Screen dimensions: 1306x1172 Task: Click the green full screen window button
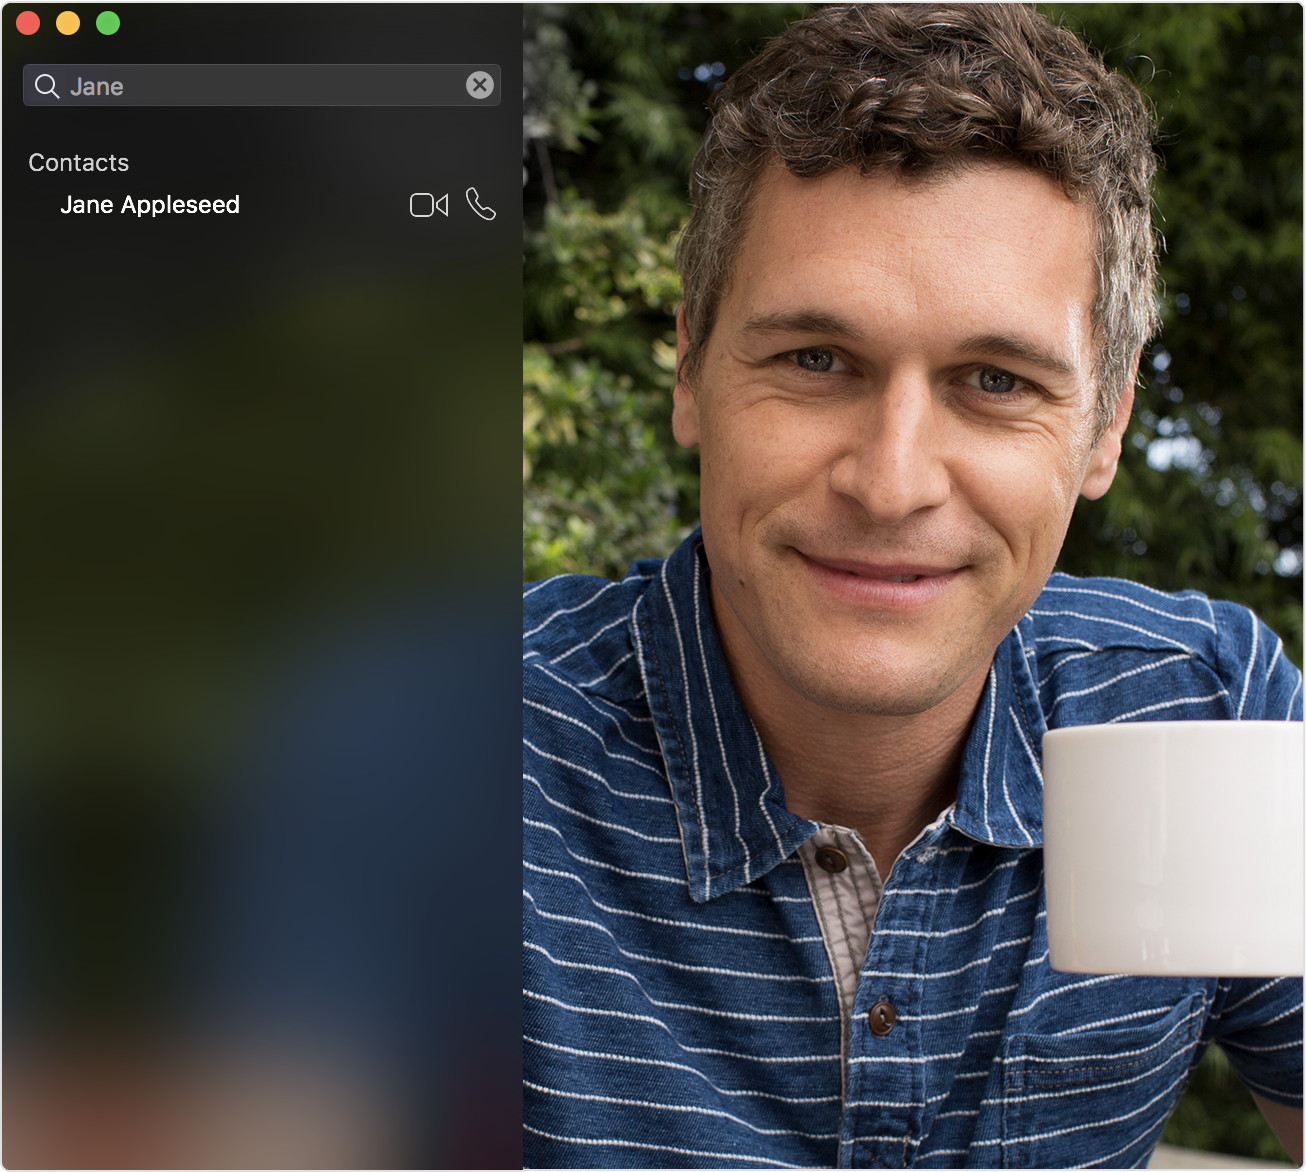coord(107,22)
